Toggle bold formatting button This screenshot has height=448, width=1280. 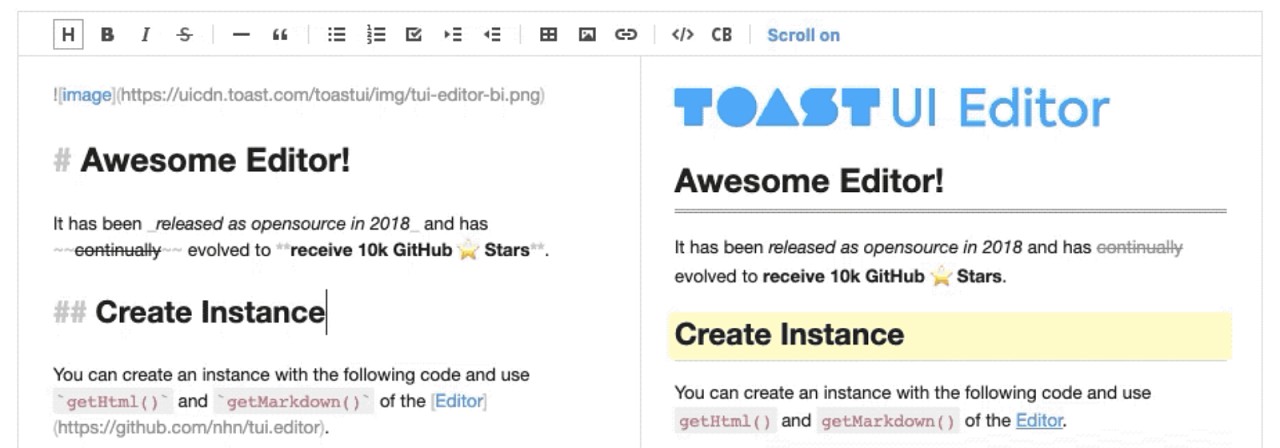(107, 35)
